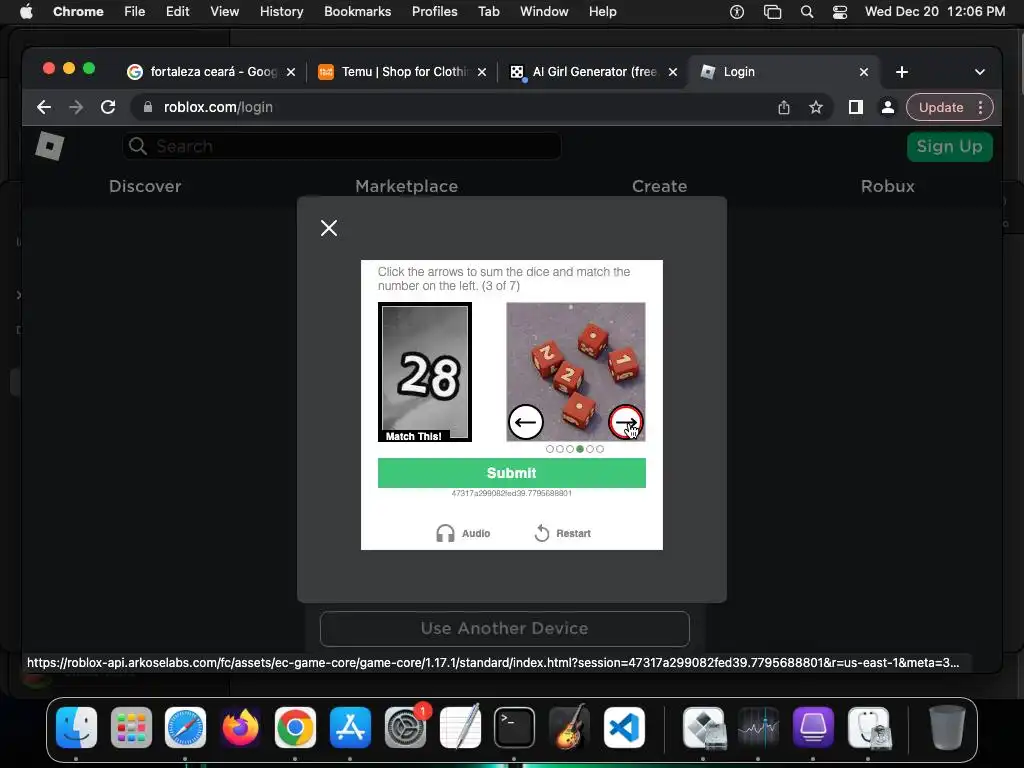Viewport: 1024px width, 768px height.
Task: Open Spotlight search in menu bar
Action: point(807,12)
